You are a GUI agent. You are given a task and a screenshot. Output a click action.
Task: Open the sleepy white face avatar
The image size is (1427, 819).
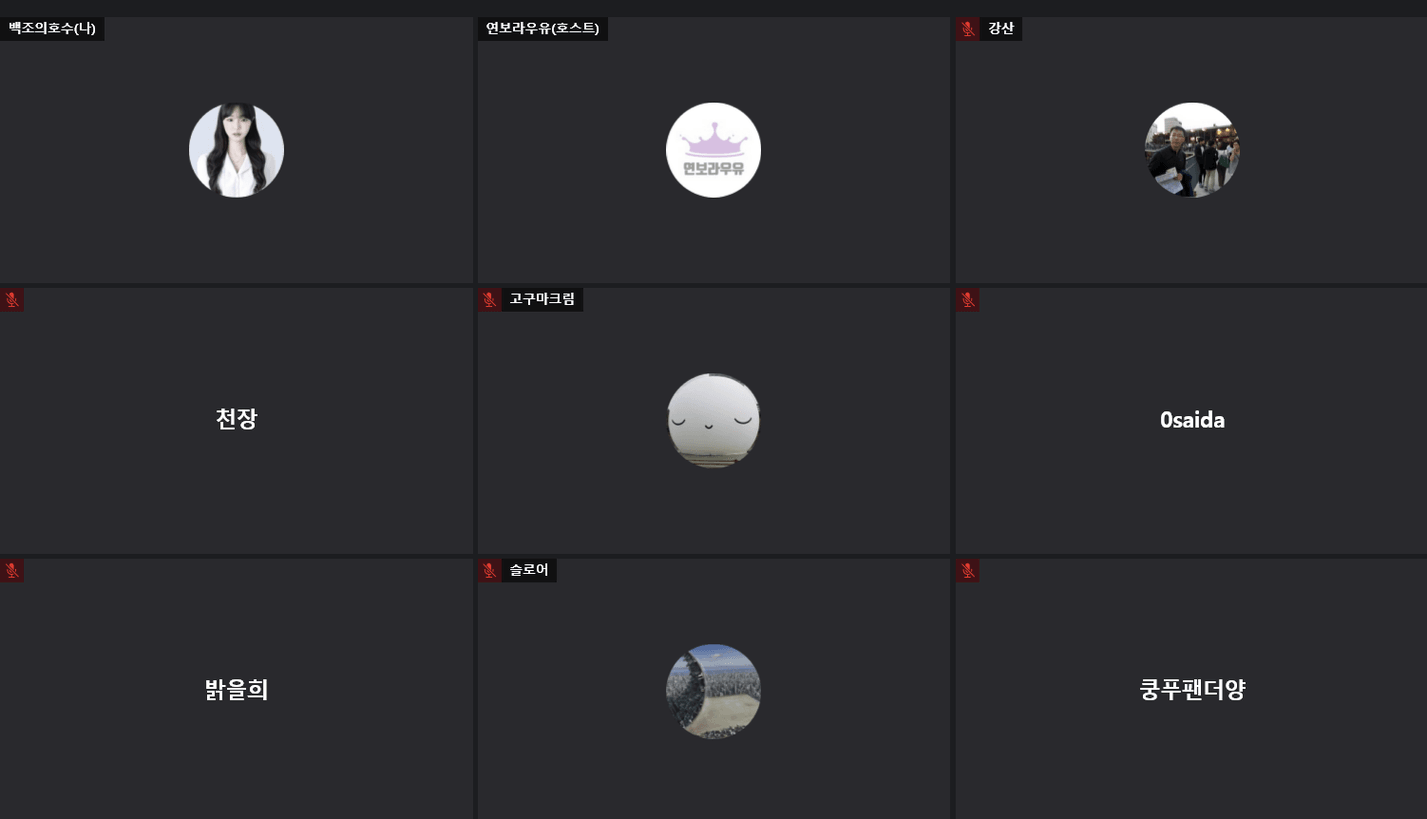coord(713,420)
